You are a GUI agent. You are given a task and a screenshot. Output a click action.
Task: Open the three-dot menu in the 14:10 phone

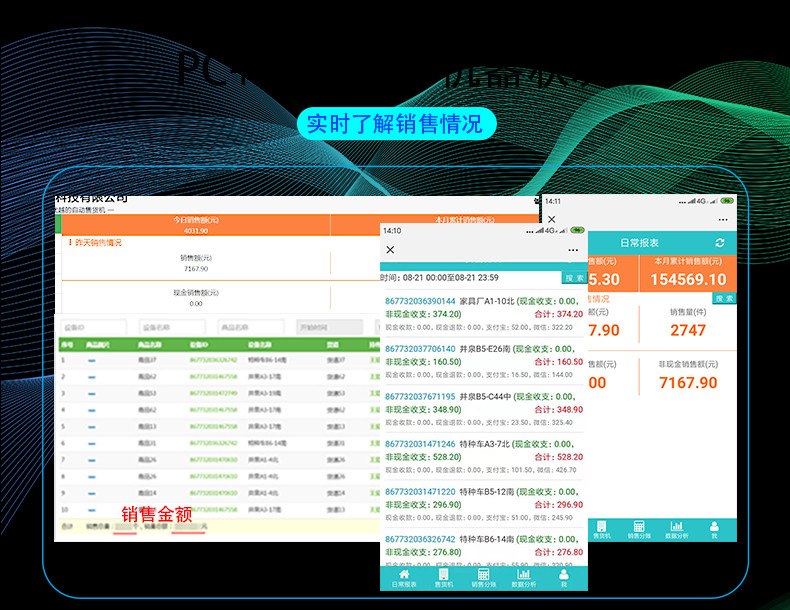(x=572, y=250)
